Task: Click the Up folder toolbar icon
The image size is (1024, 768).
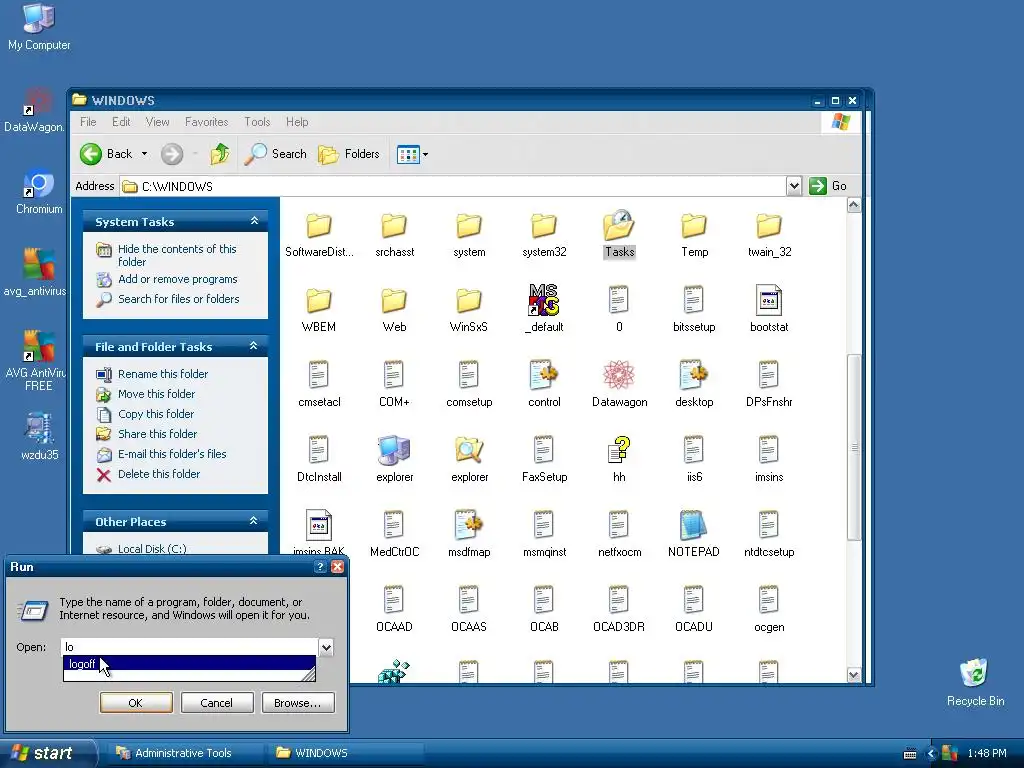Action: (220, 154)
